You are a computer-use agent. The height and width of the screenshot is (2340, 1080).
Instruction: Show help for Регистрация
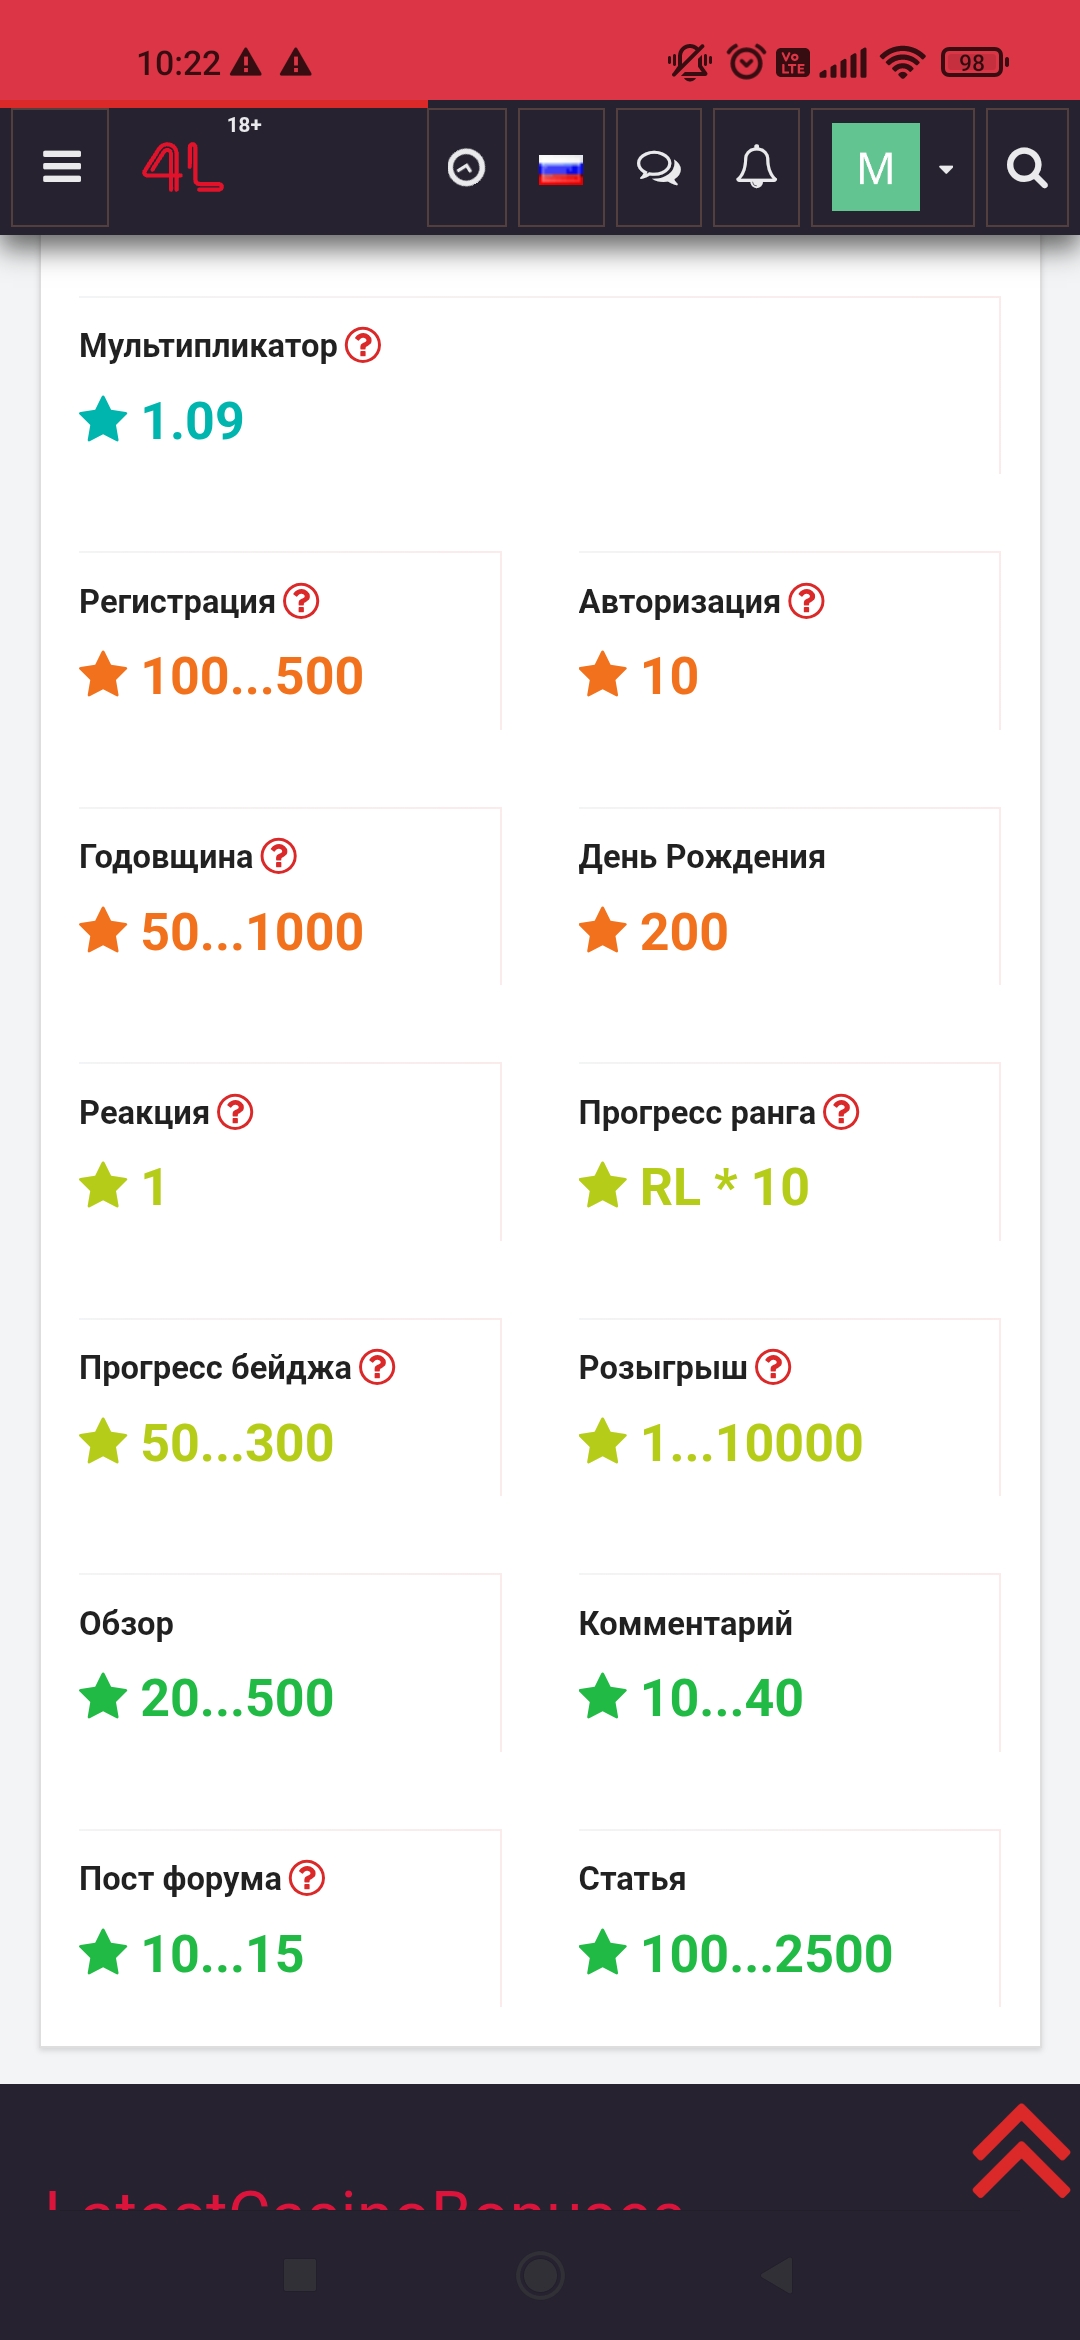pos(301,601)
